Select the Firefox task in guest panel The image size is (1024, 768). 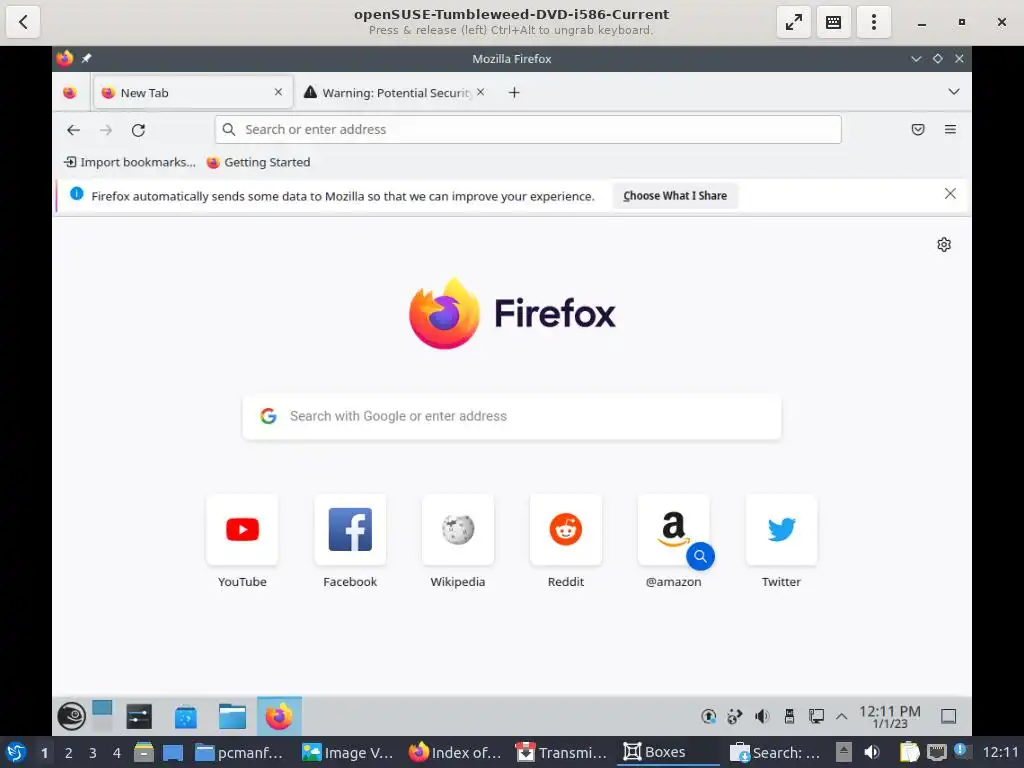[x=279, y=716]
